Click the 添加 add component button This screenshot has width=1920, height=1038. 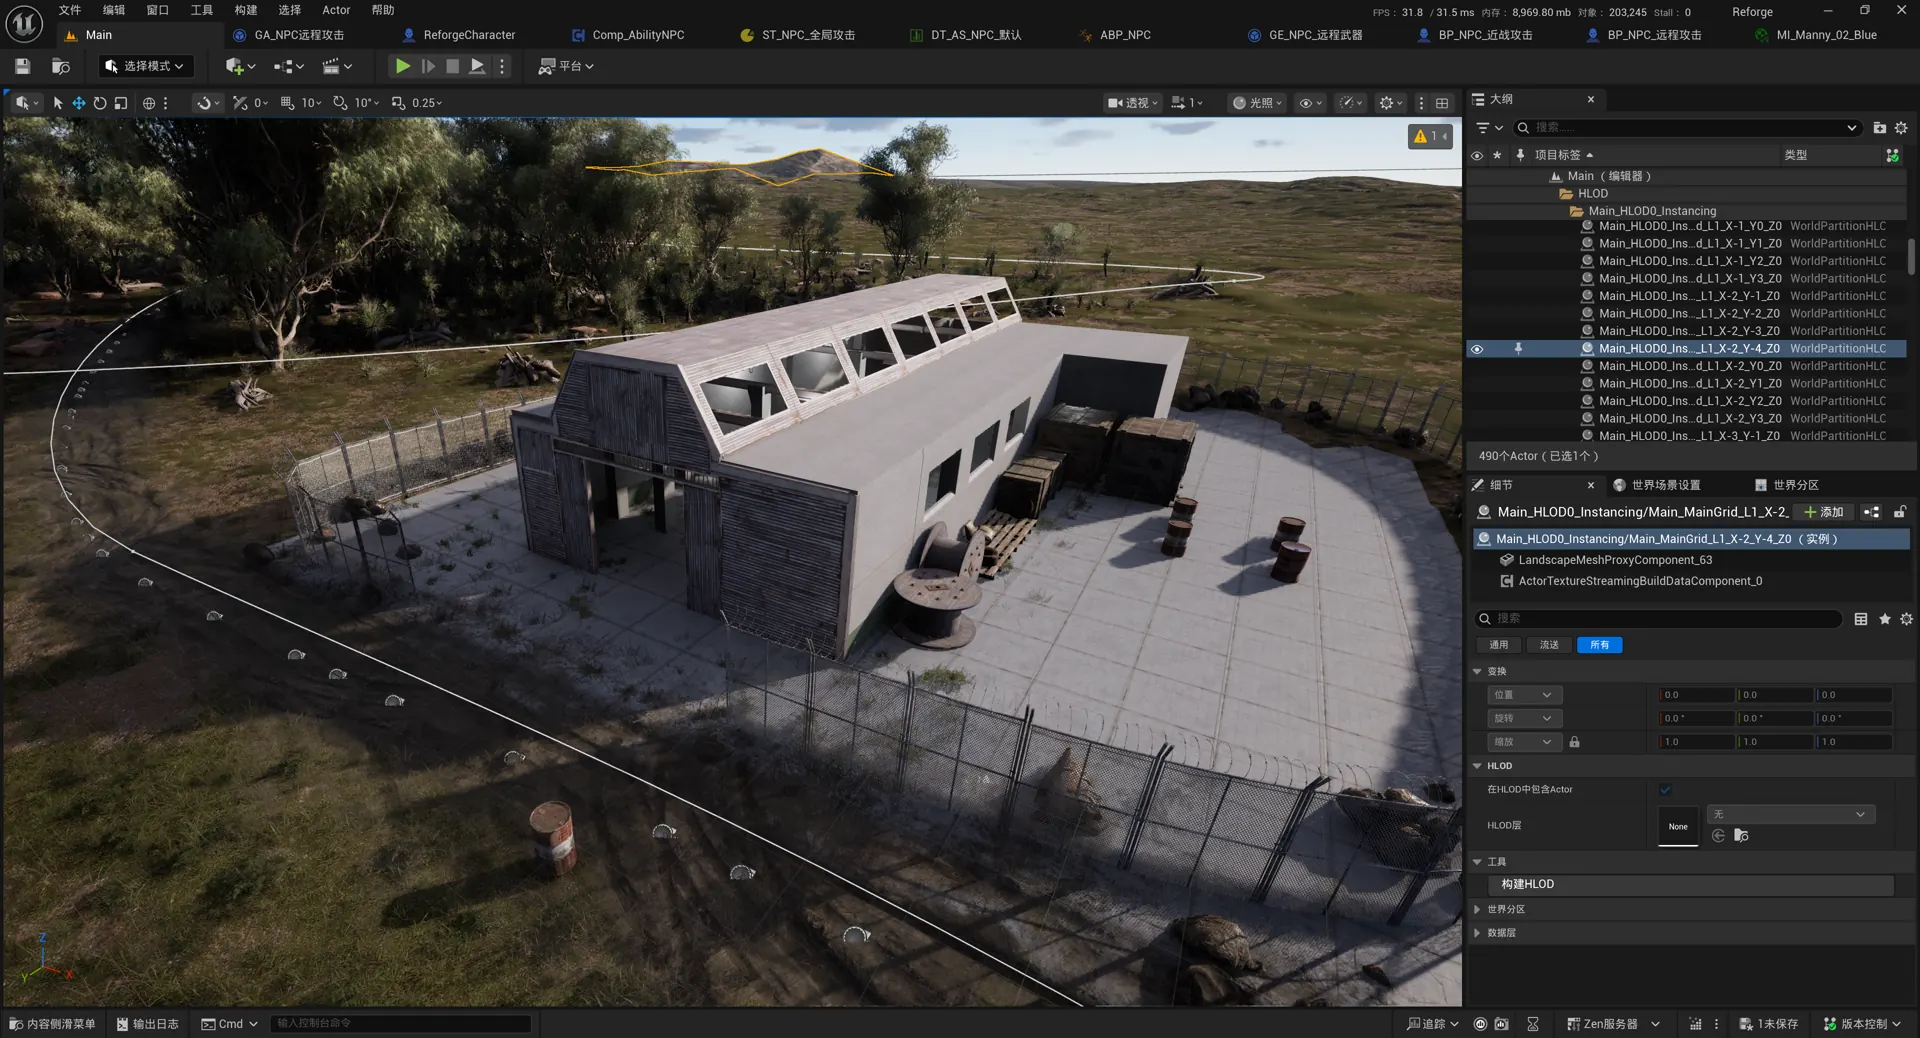(1823, 512)
